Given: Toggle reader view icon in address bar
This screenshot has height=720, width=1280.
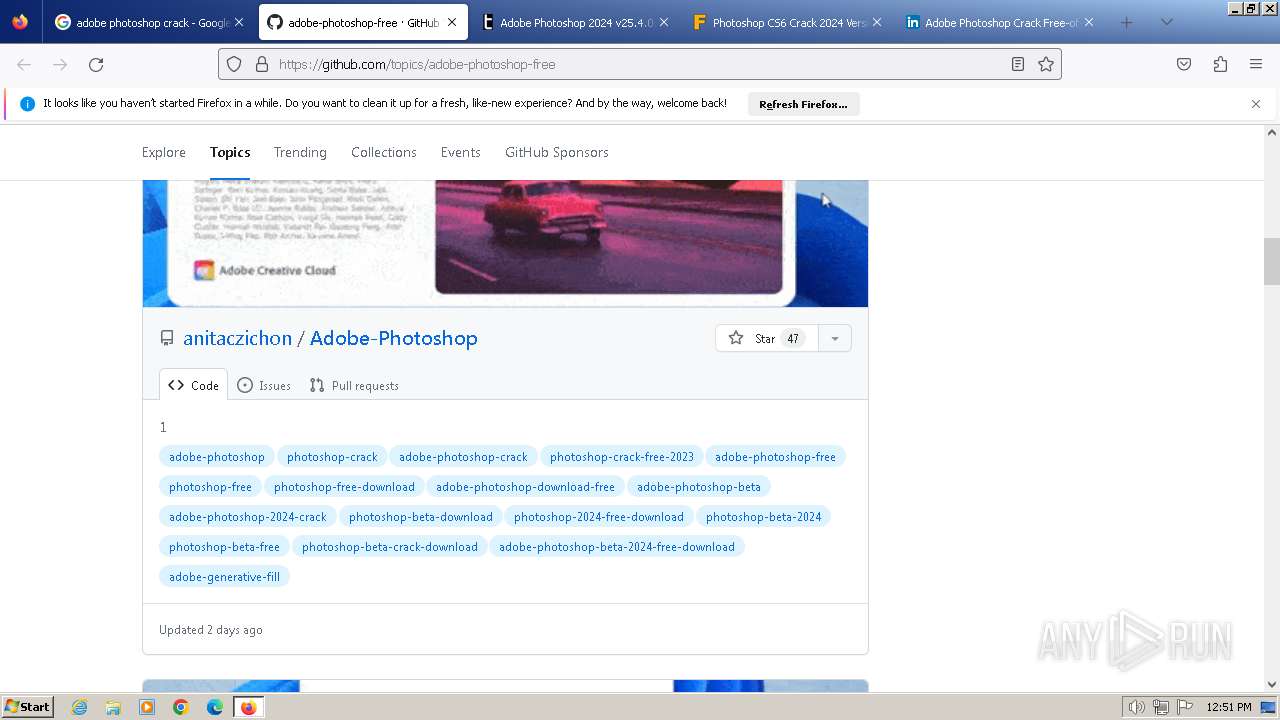Looking at the screenshot, I should point(1018,64).
